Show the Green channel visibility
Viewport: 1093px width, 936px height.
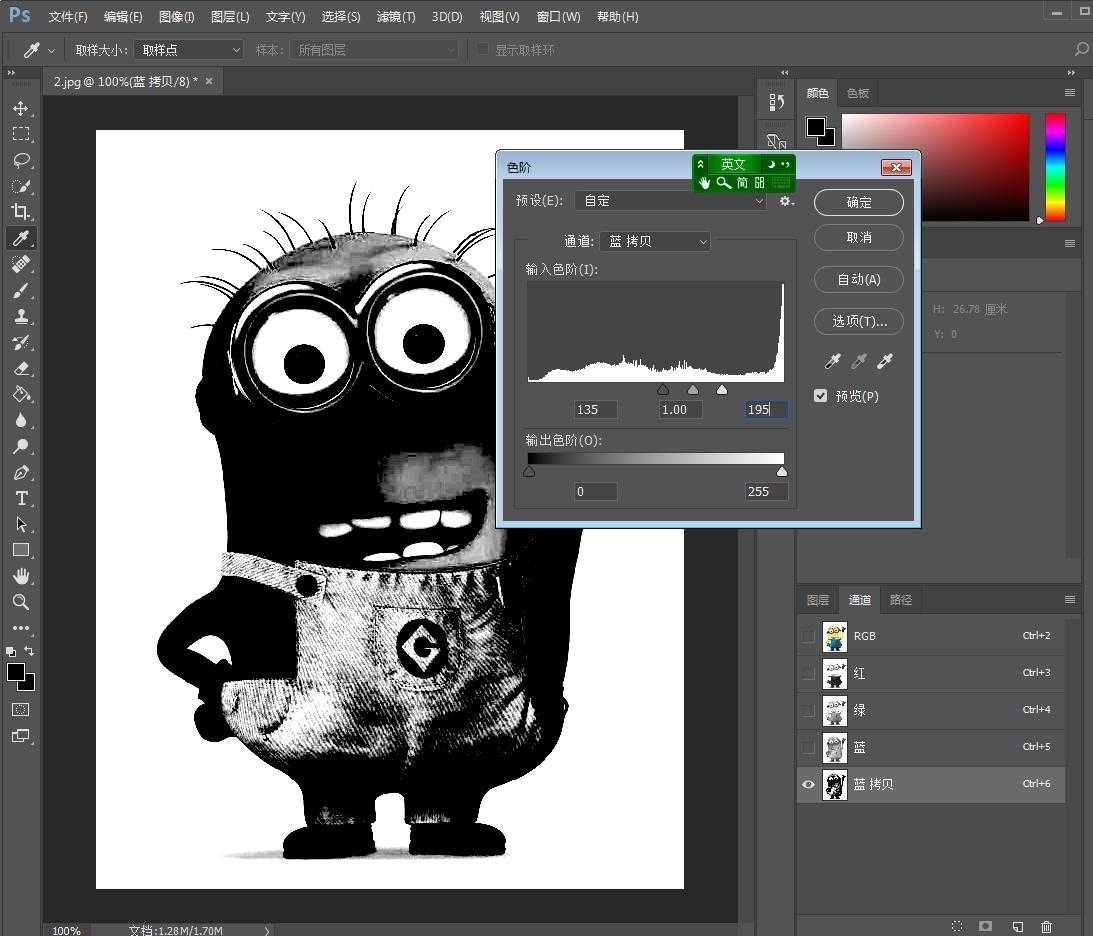coord(808,710)
